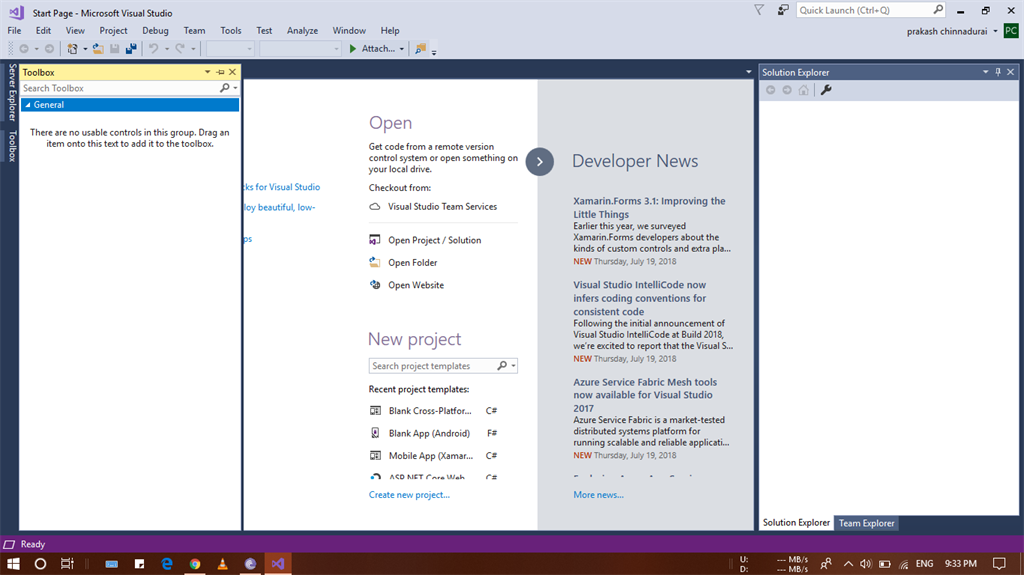Click Open Project / Solution link
Screen dimensions: 1024x575
pos(434,240)
